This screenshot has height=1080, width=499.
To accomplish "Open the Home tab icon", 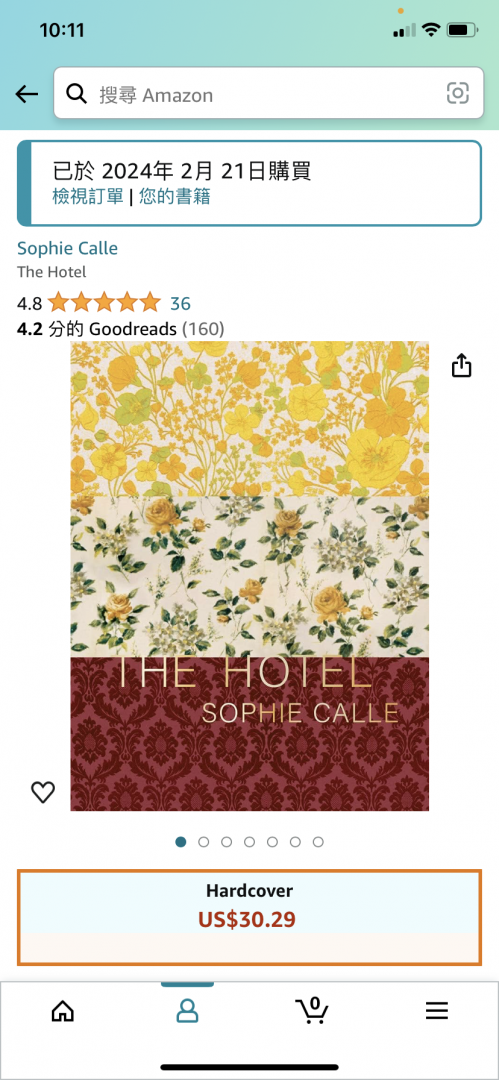I will point(63,1010).
